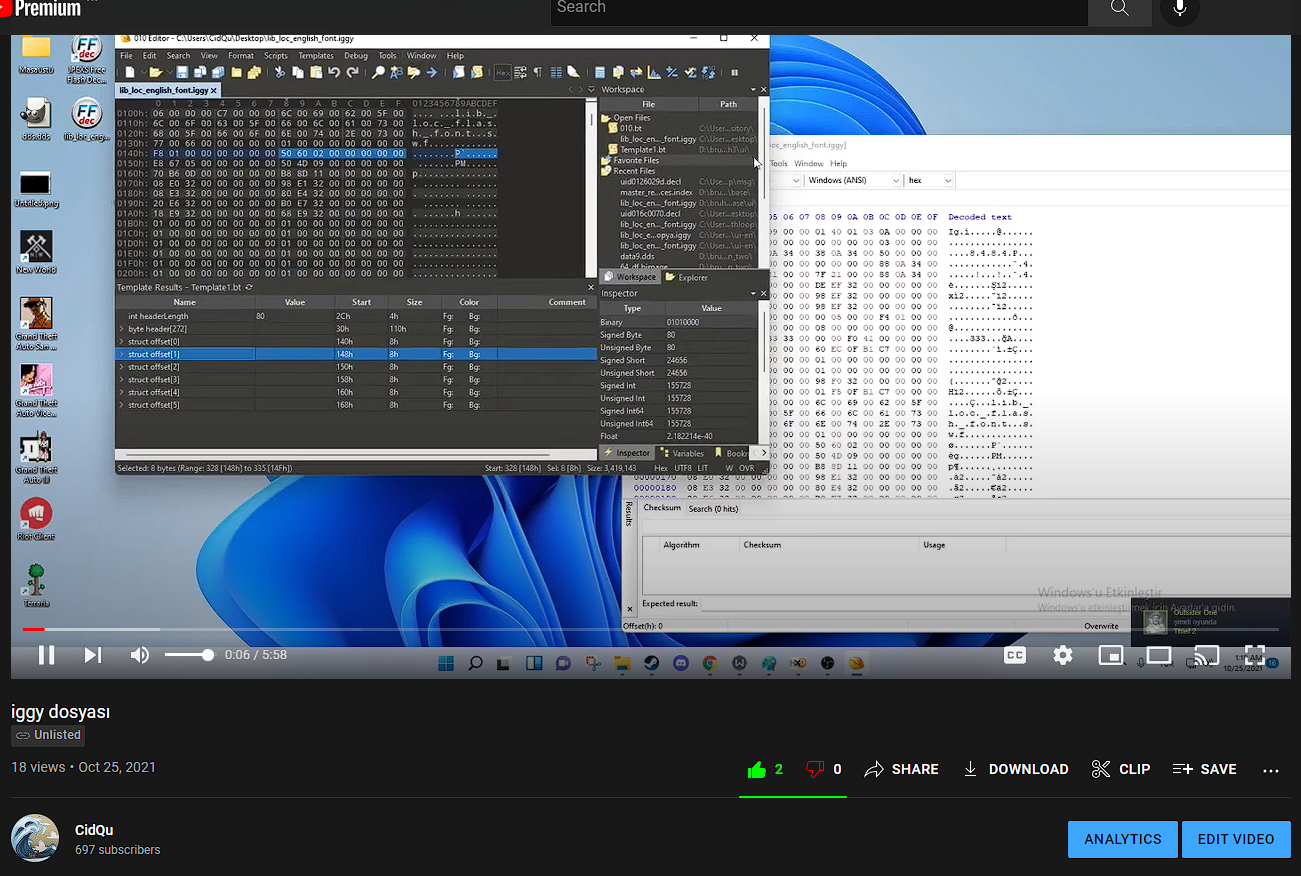This screenshot has height=876, width=1301.
Task: Expand the struct offset[5] row
Action: coord(122,405)
